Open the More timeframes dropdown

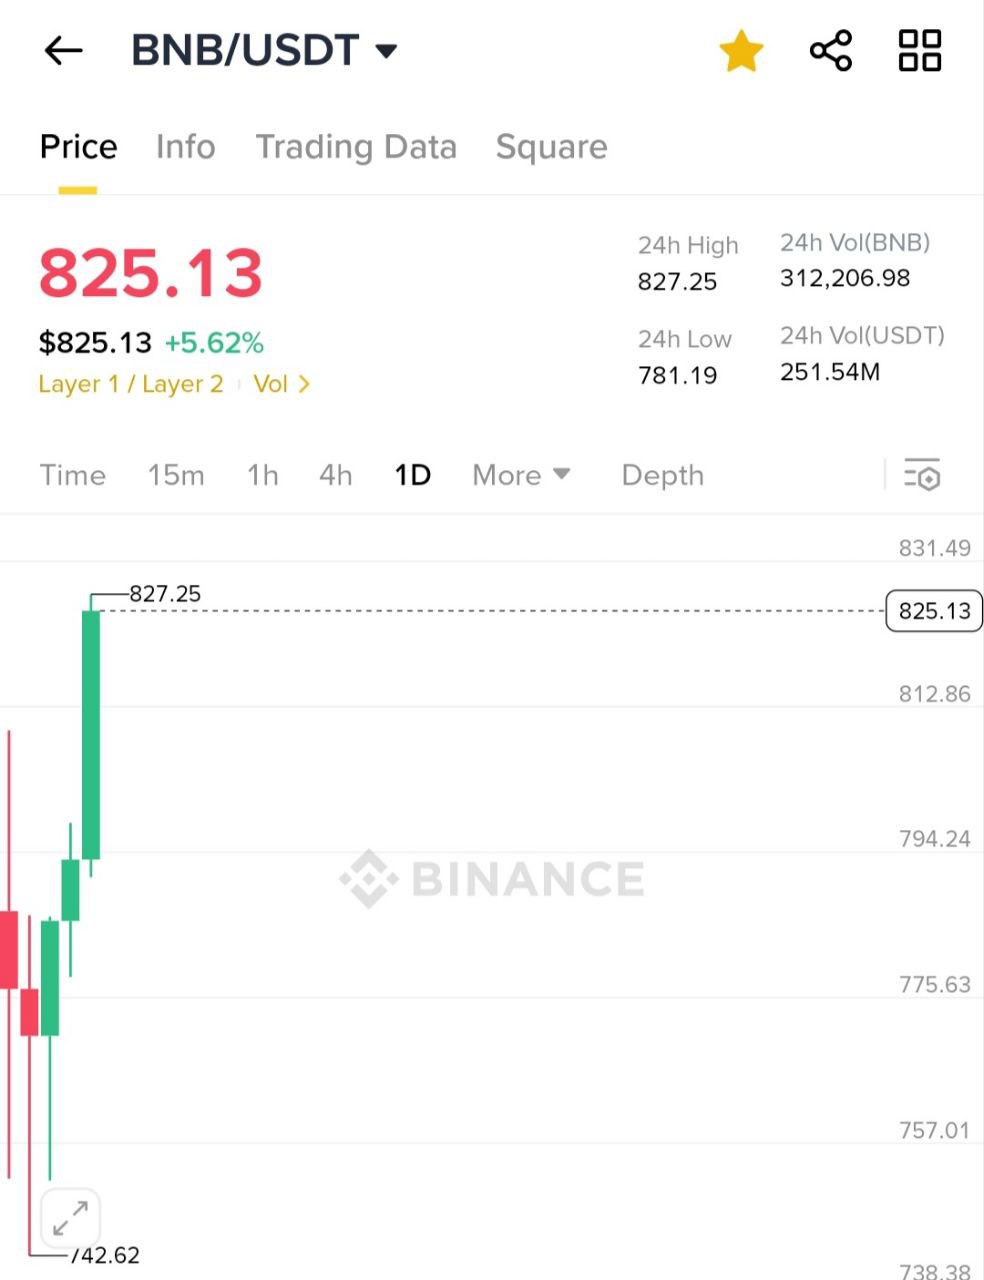521,475
